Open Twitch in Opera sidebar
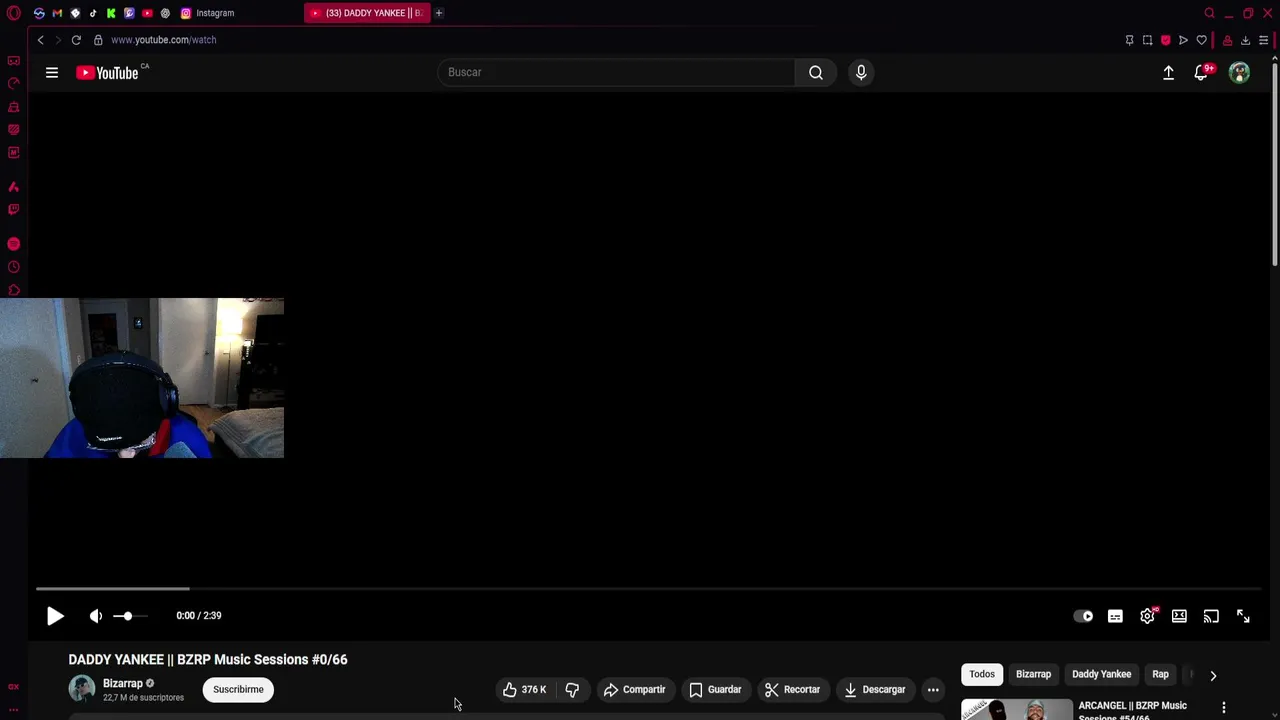Image resolution: width=1280 pixels, height=720 pixels. click(x=14, y=209)
